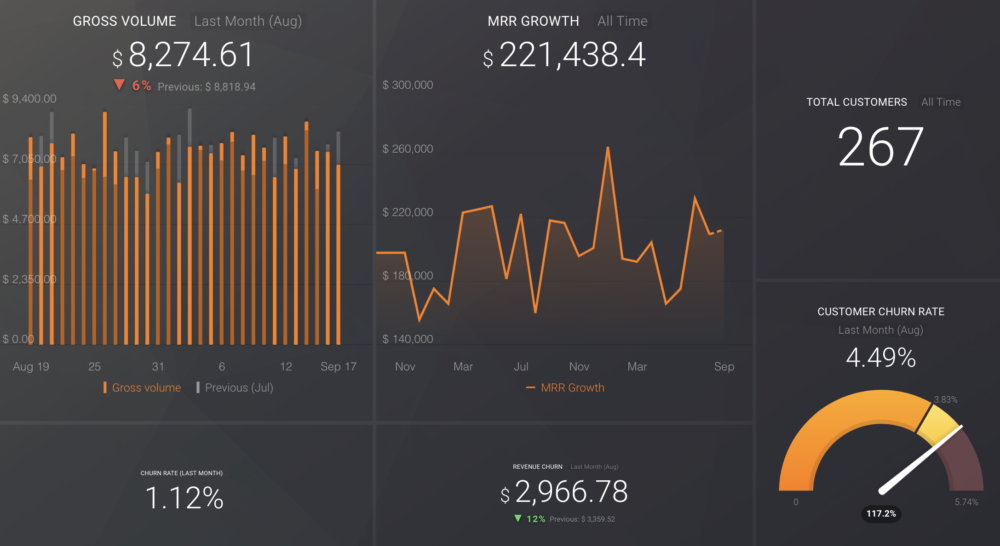Click the 4.49% churn rate value
Image resolution: width=1000 pixels, height=546 pixels.
[881, 357]
